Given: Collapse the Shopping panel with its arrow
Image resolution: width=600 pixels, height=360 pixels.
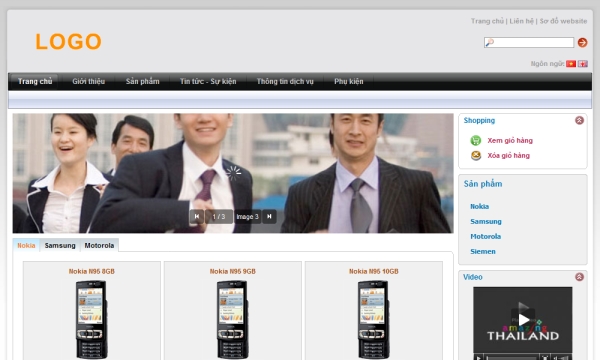Looking at the screenshot, I should 579,120.
